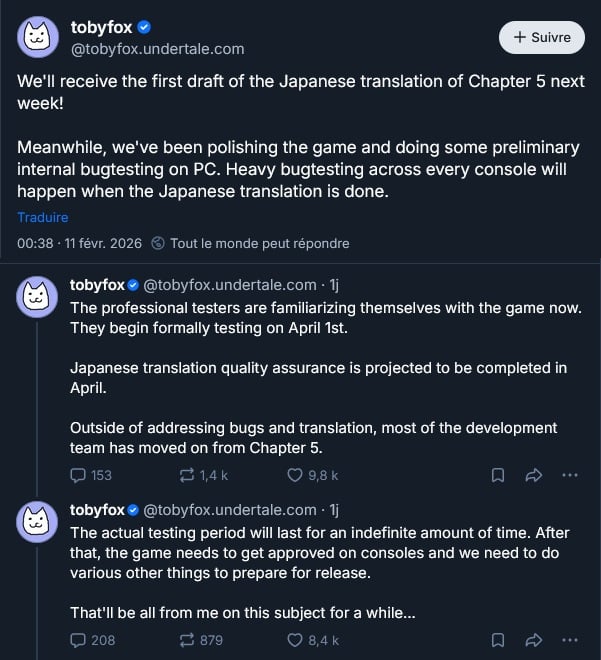Repost the reply with 879 reposts
Image resolution: width=601 pixels, height=660 pixels.
[187, 640]
